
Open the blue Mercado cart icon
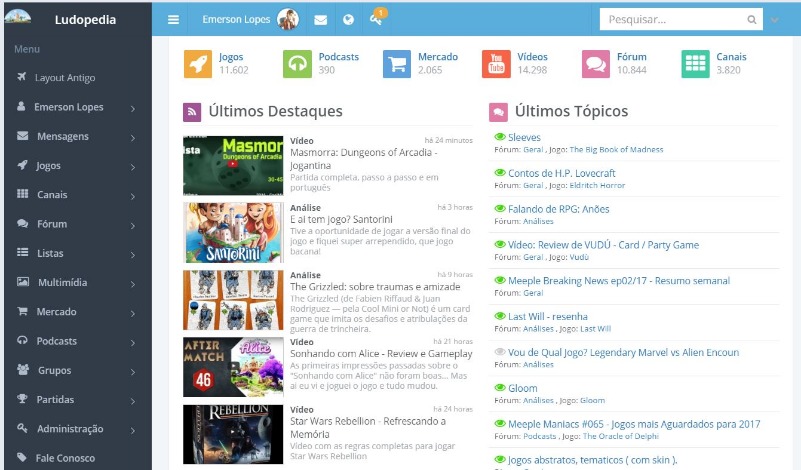coord(397,64)
